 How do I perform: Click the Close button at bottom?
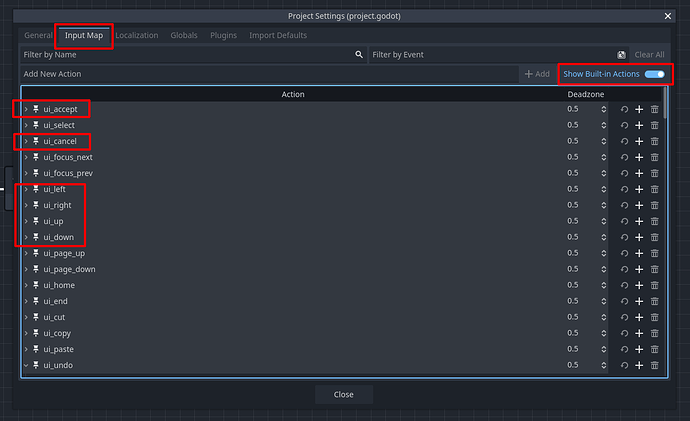coord(344,395)
